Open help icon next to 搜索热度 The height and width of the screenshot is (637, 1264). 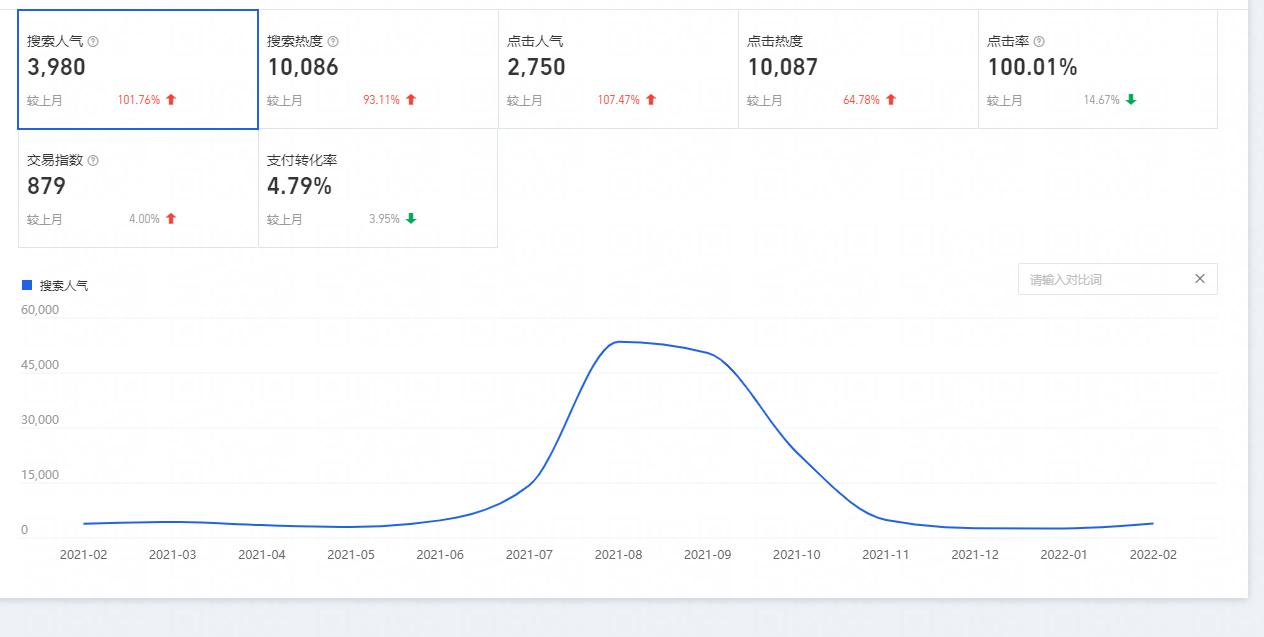pyautogui.click(x=333, y=42)
